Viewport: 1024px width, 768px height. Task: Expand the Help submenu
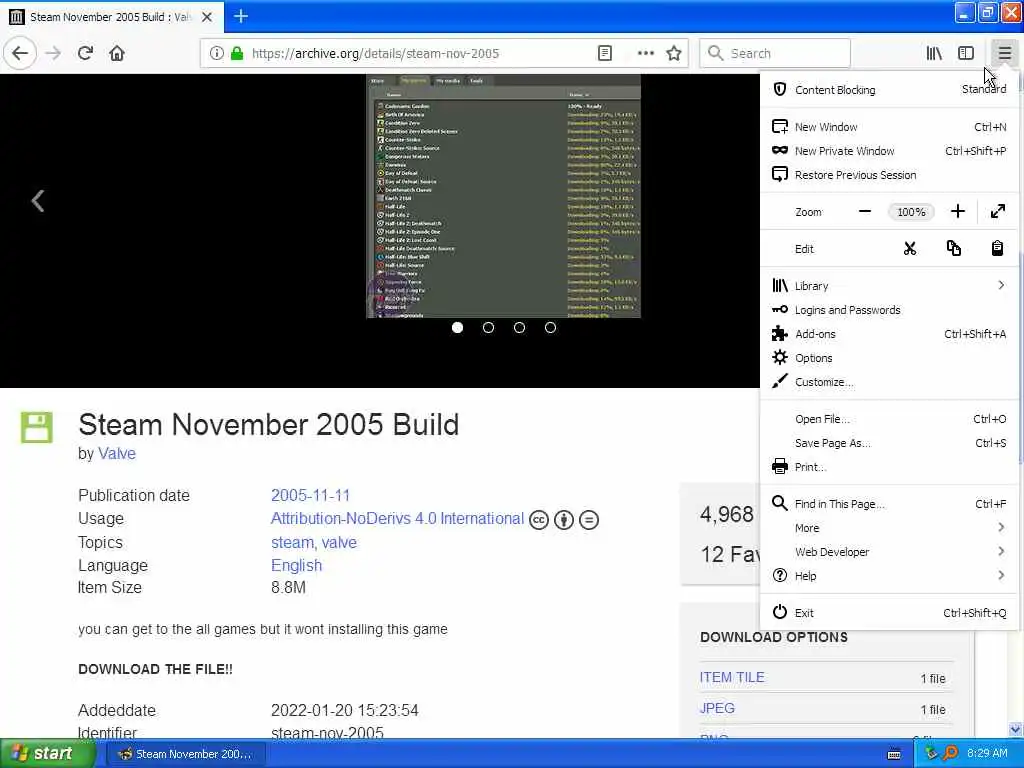(889, 575)
